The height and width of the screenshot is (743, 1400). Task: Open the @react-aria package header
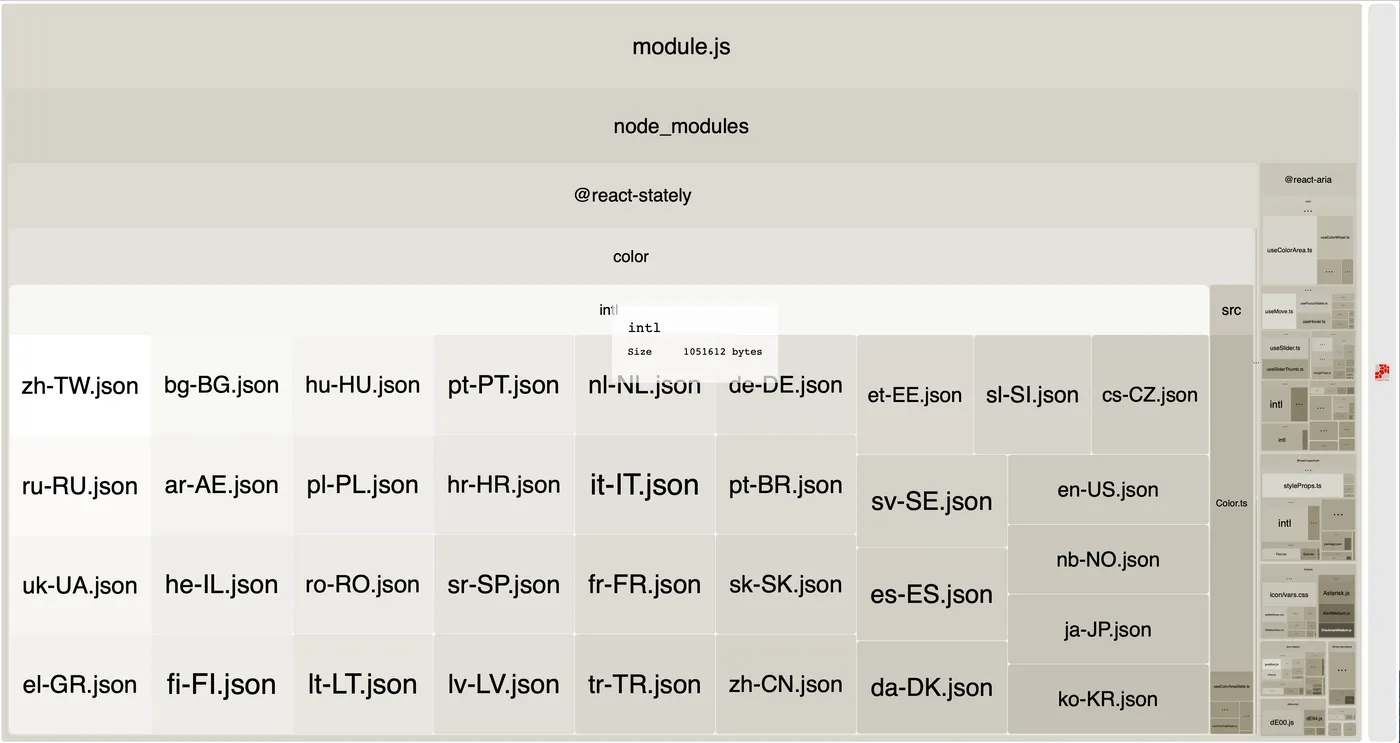point(1308,180)
